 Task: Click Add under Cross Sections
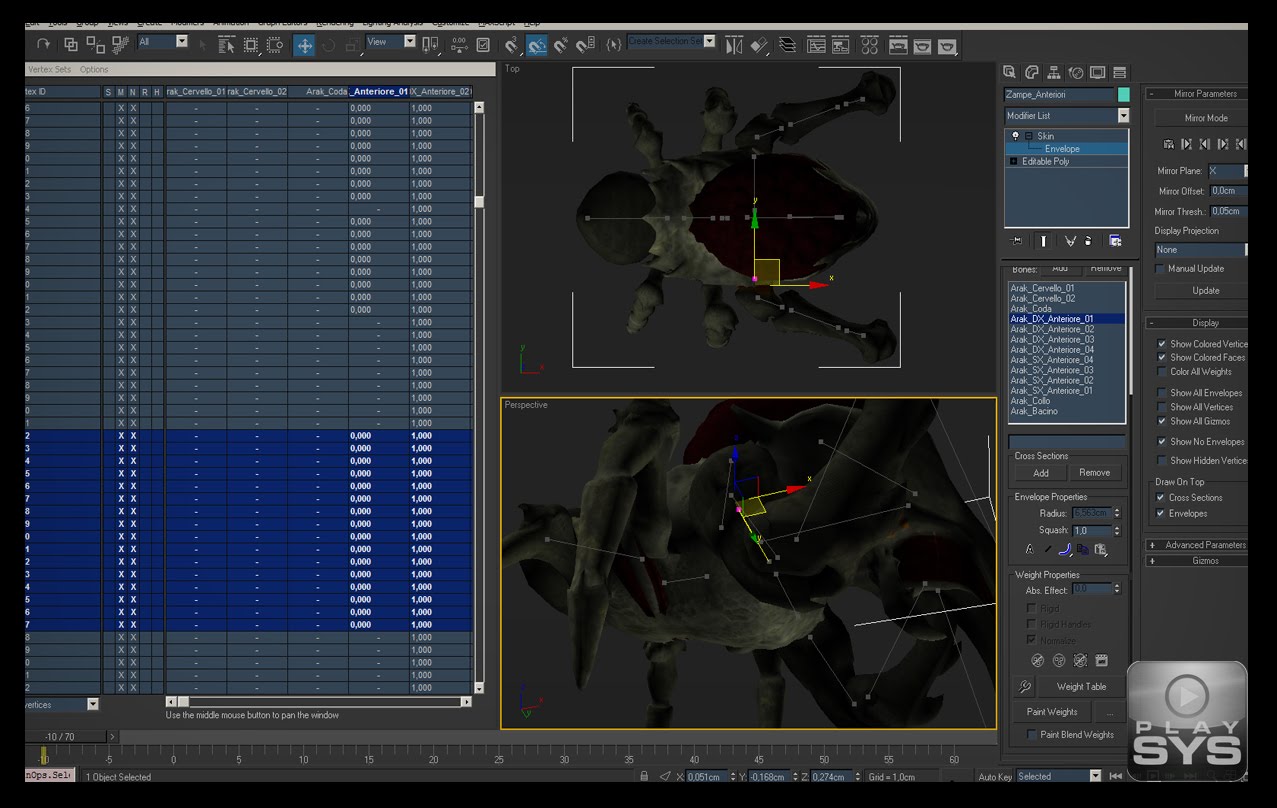tap(1041, 472)
